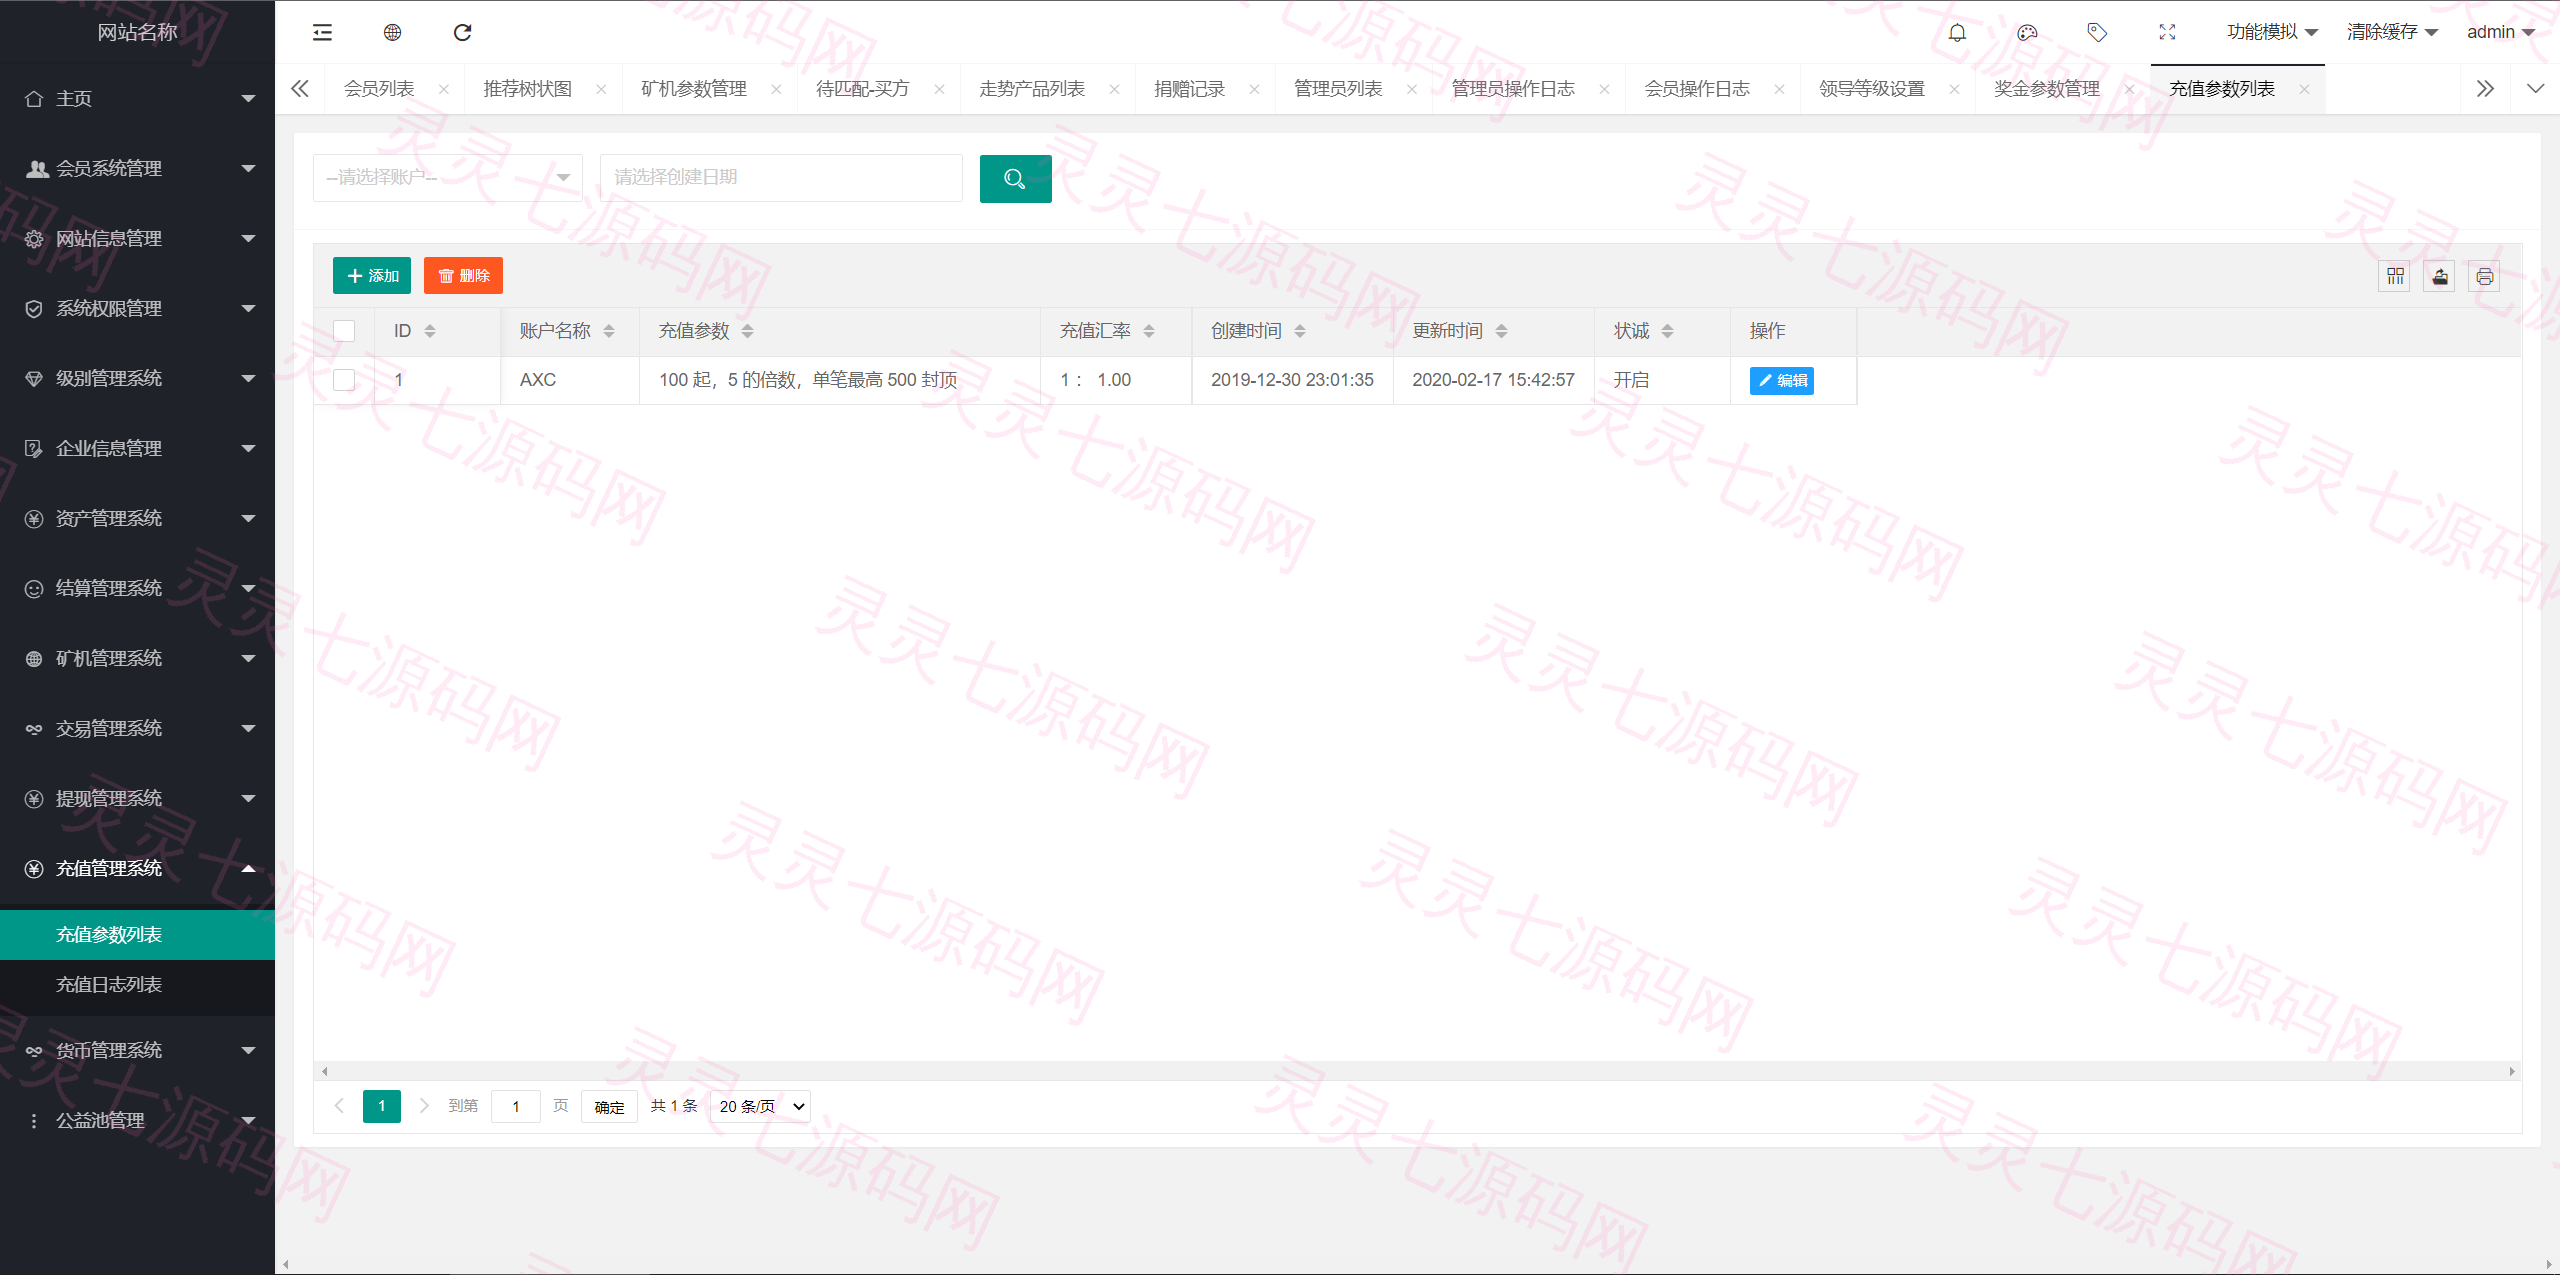Screen dimensions: 2560x1275
Task: Open the globe website icon in header
Action: [393, 33]
